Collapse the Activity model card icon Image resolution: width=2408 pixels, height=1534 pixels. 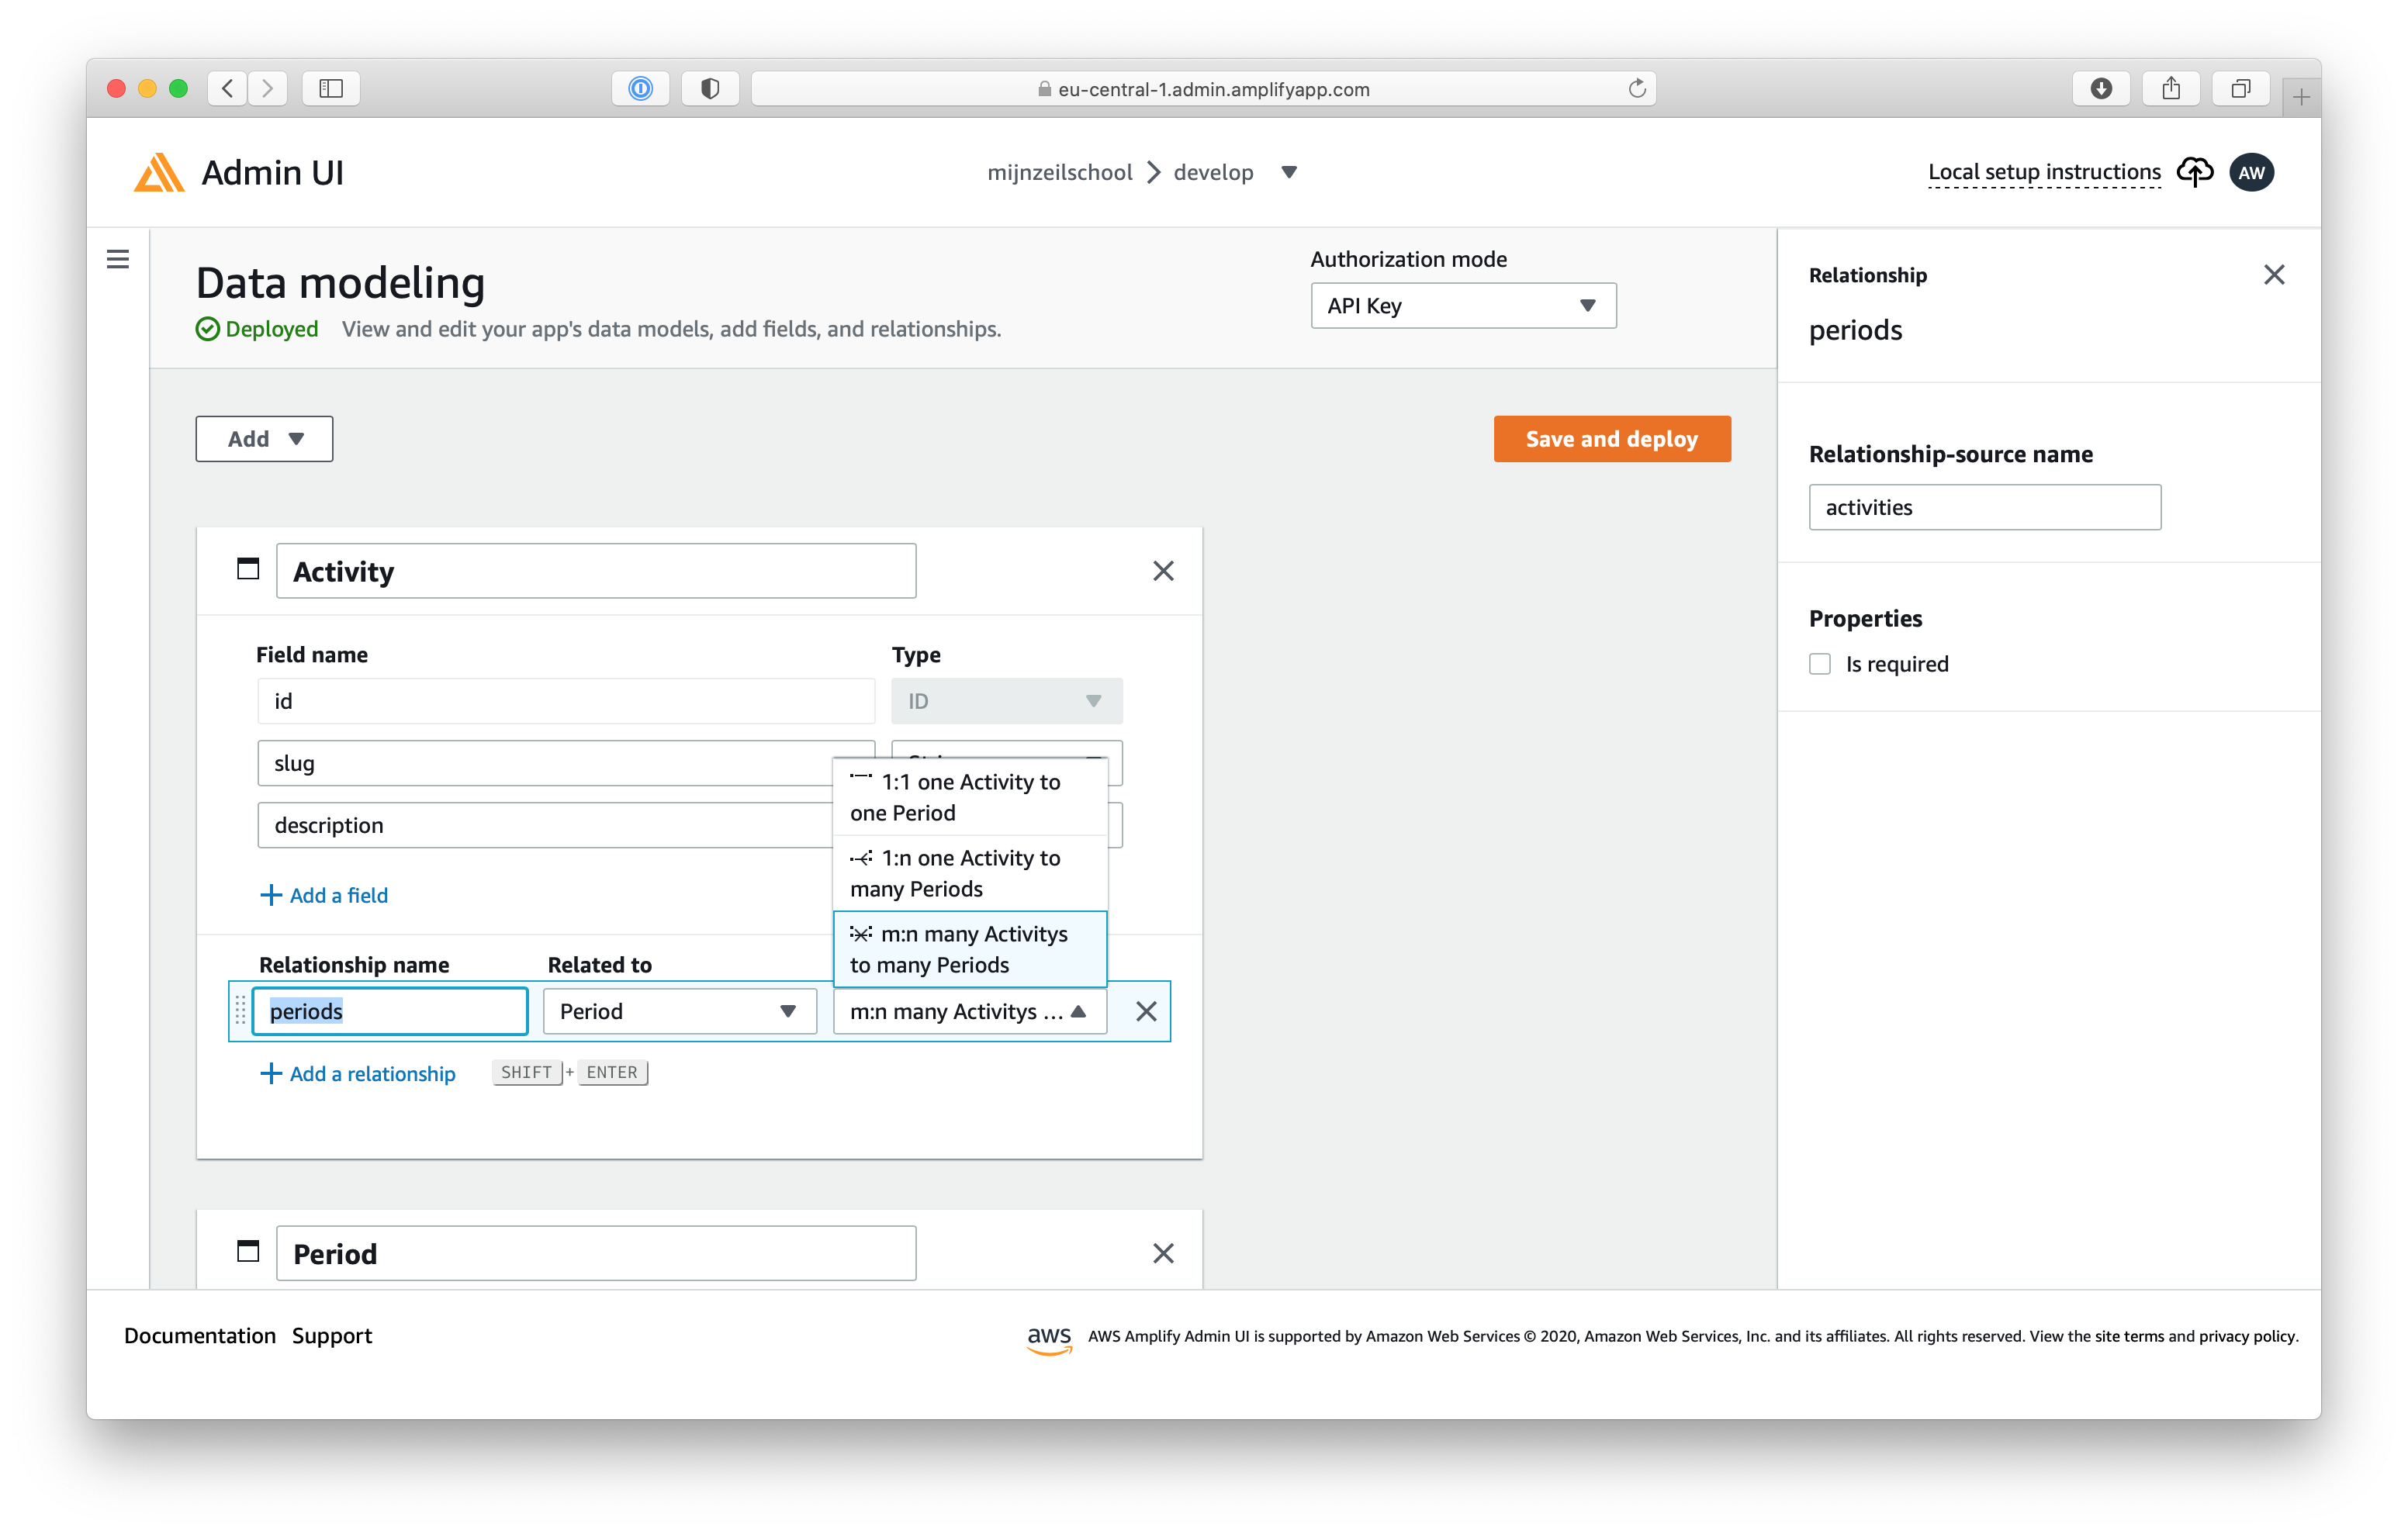tap(248, 570)
